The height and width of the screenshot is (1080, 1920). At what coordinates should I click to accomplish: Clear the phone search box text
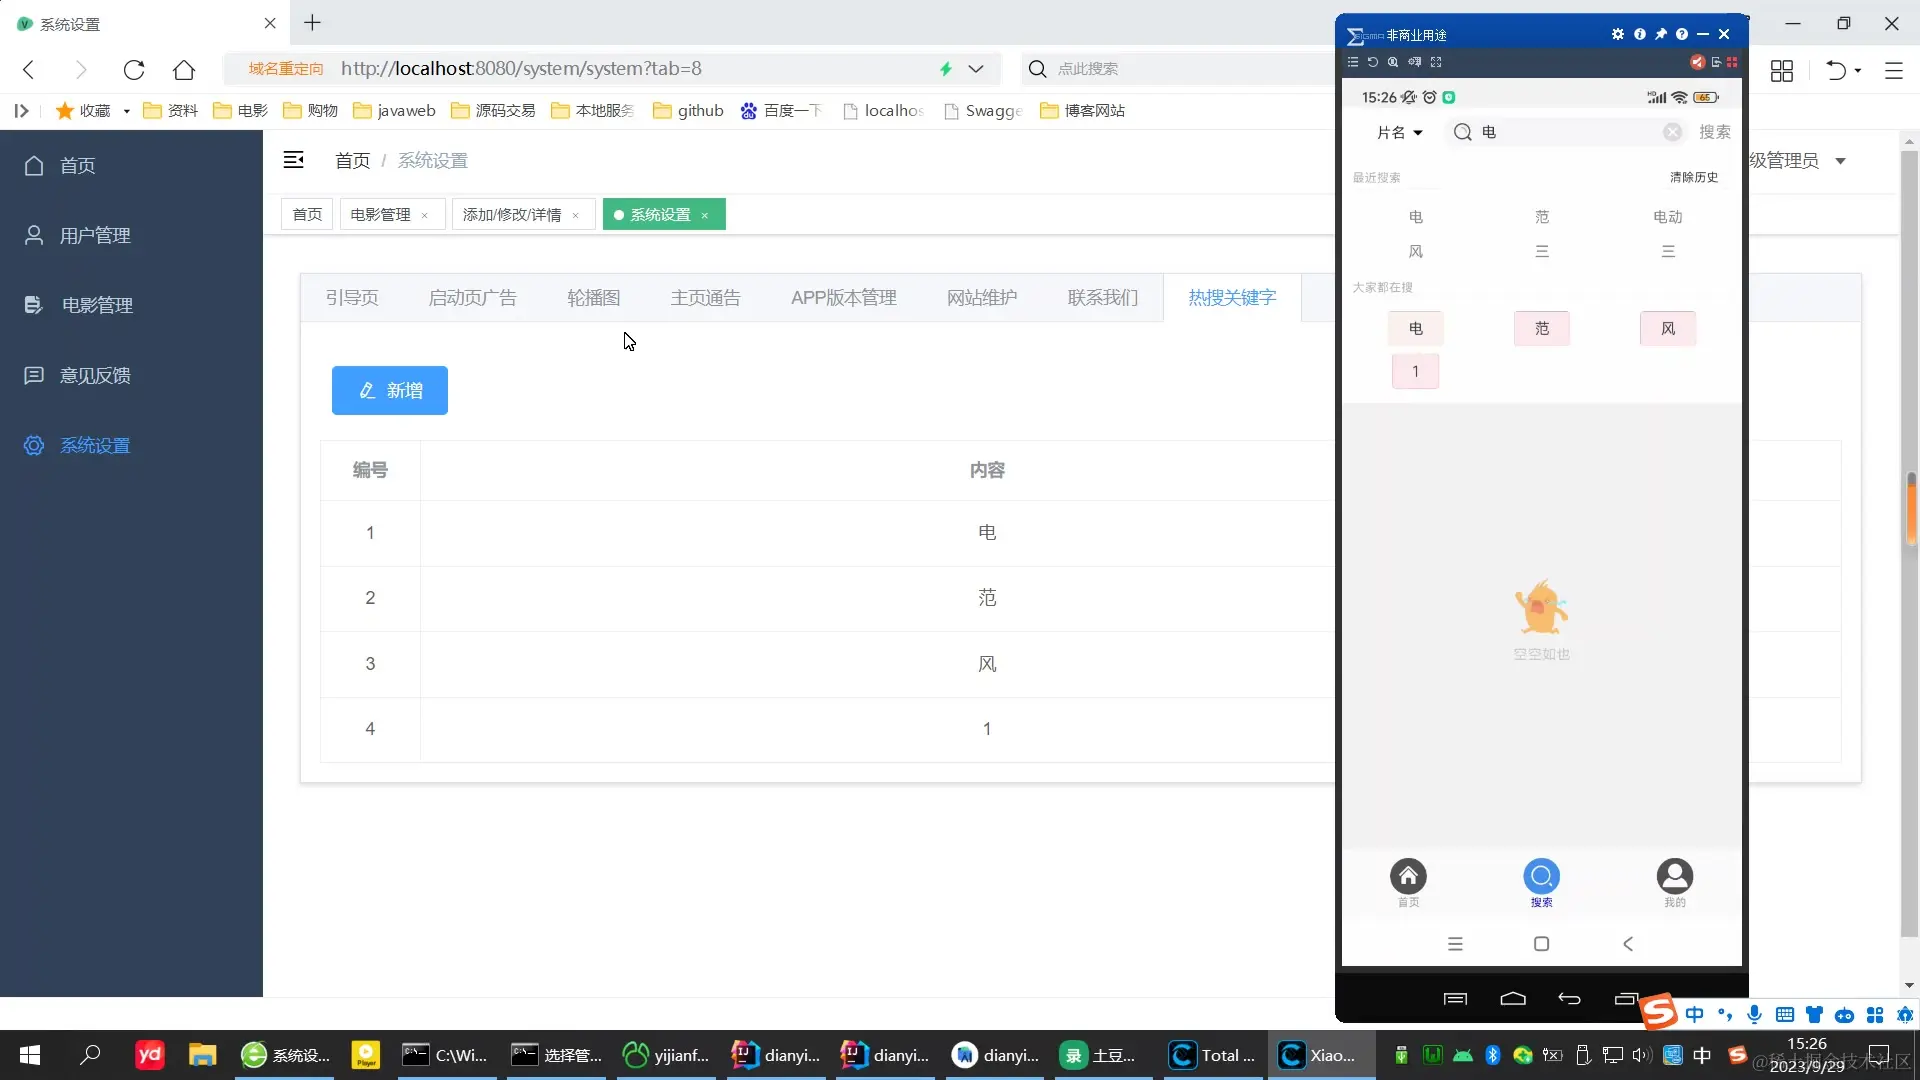pos(1672,132)
